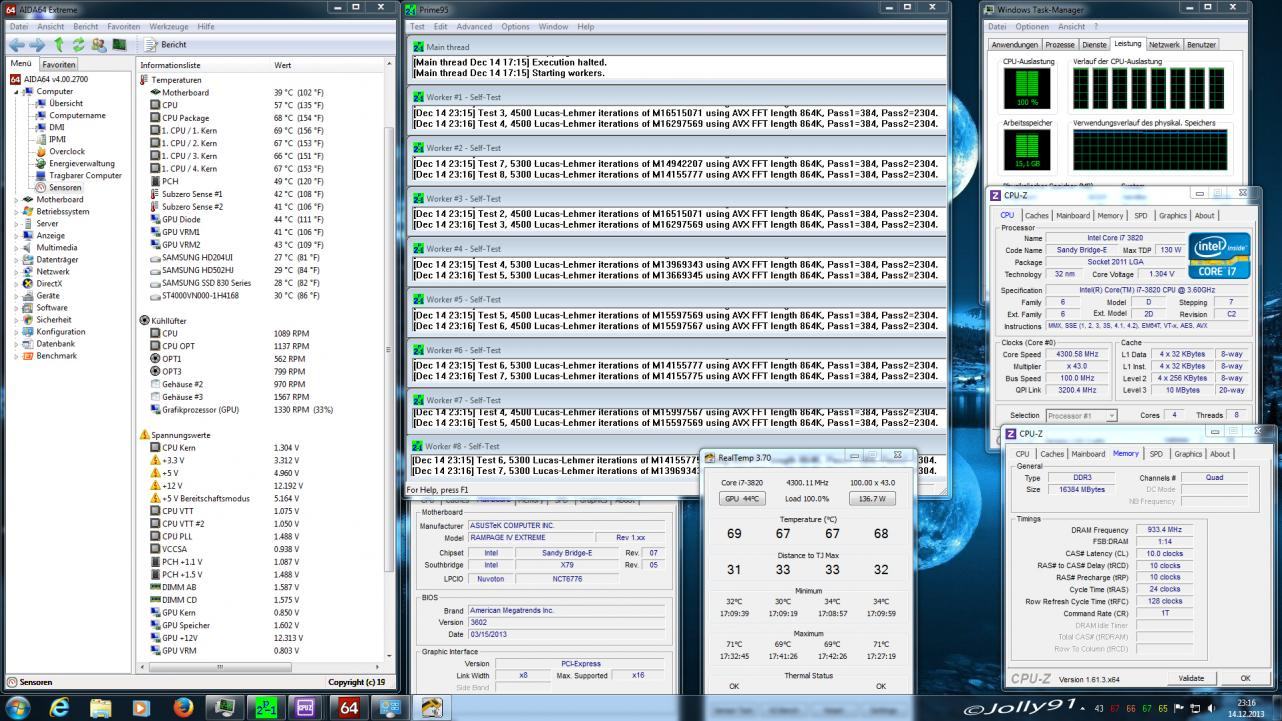Expand the Anzeige tree node
This screenshot has height=721, width=1282.
pos(16,235)
